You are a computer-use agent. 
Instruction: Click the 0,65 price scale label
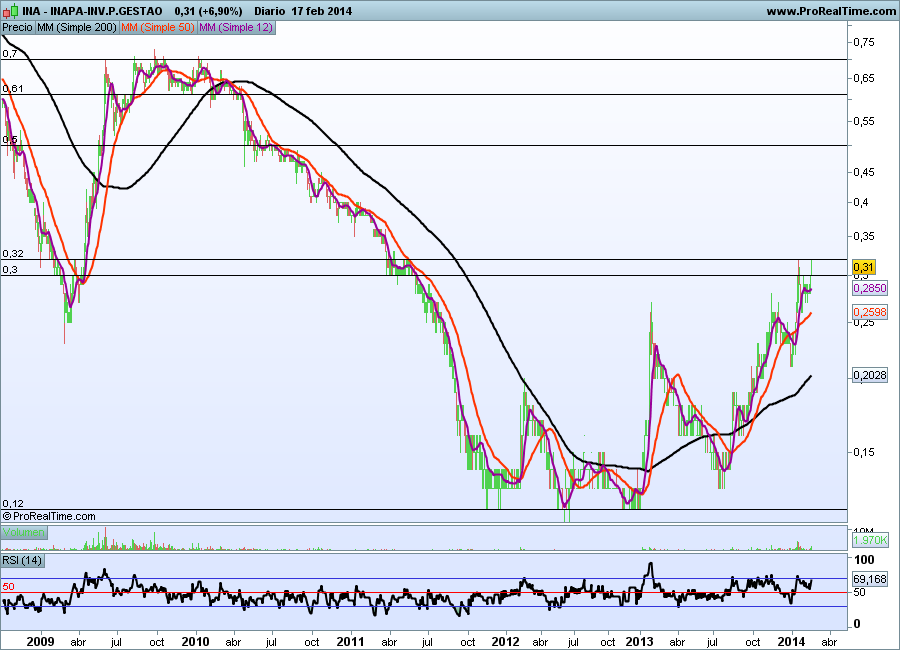(864, 78)
